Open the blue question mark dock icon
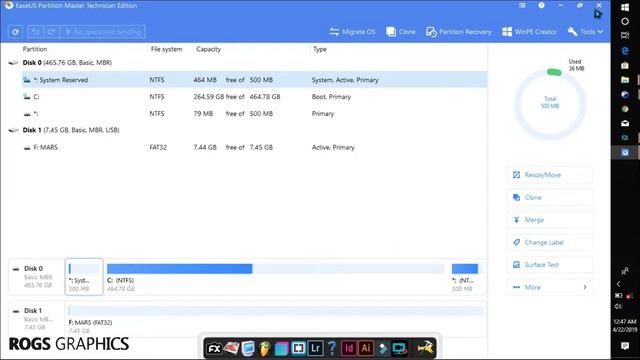This screenshot has width=640, height=360. point(332,349)
